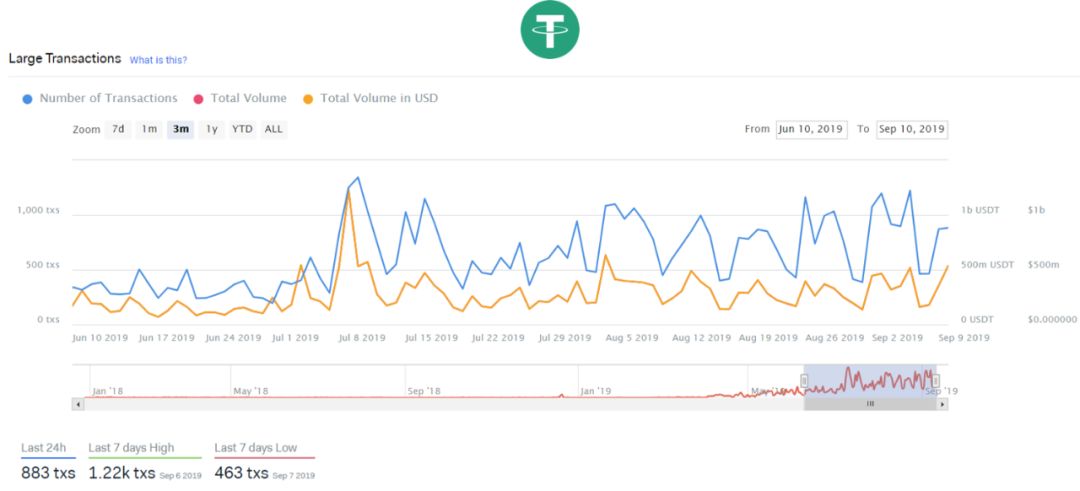Viewport: 1080px width, 491px height.
Task: Click the To date field Sep 10, 2019
Action: (912, 129)
